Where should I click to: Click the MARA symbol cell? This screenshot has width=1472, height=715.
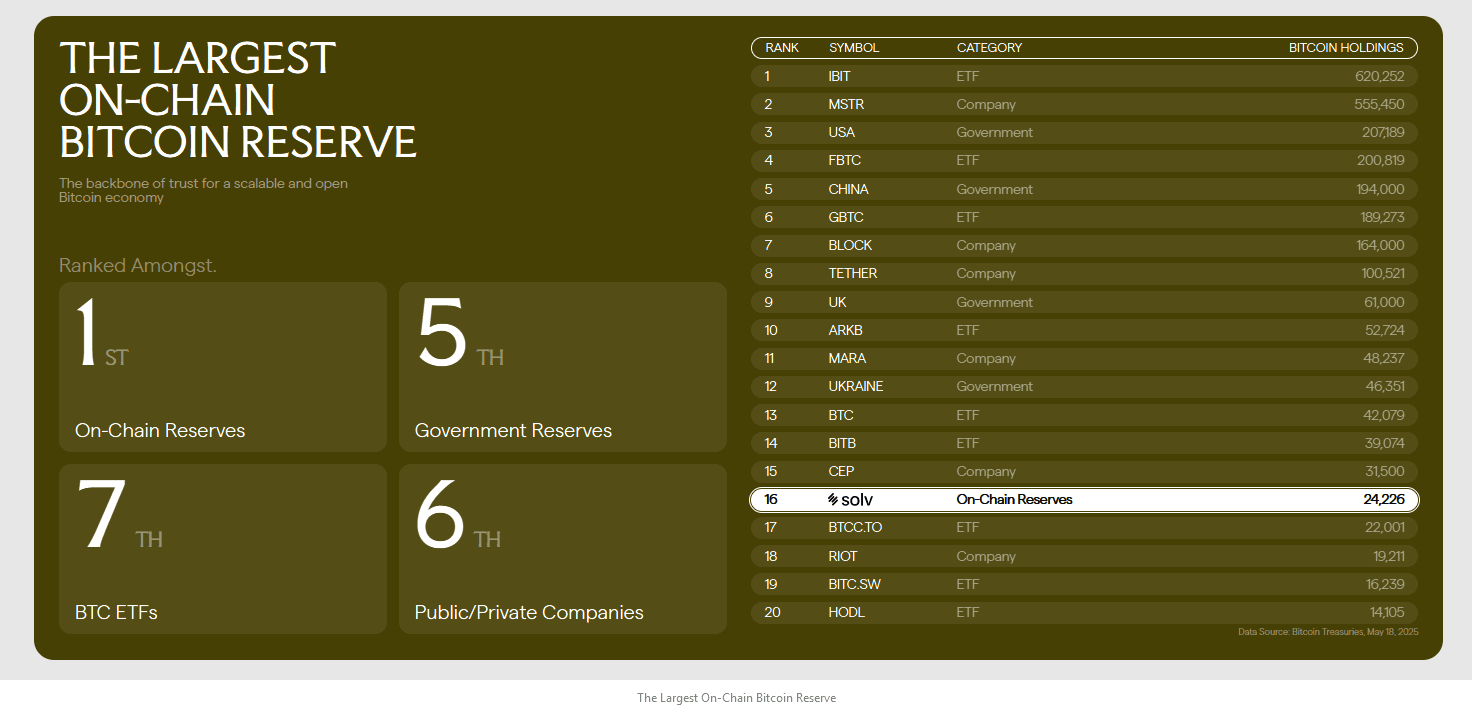click(847, 358)
